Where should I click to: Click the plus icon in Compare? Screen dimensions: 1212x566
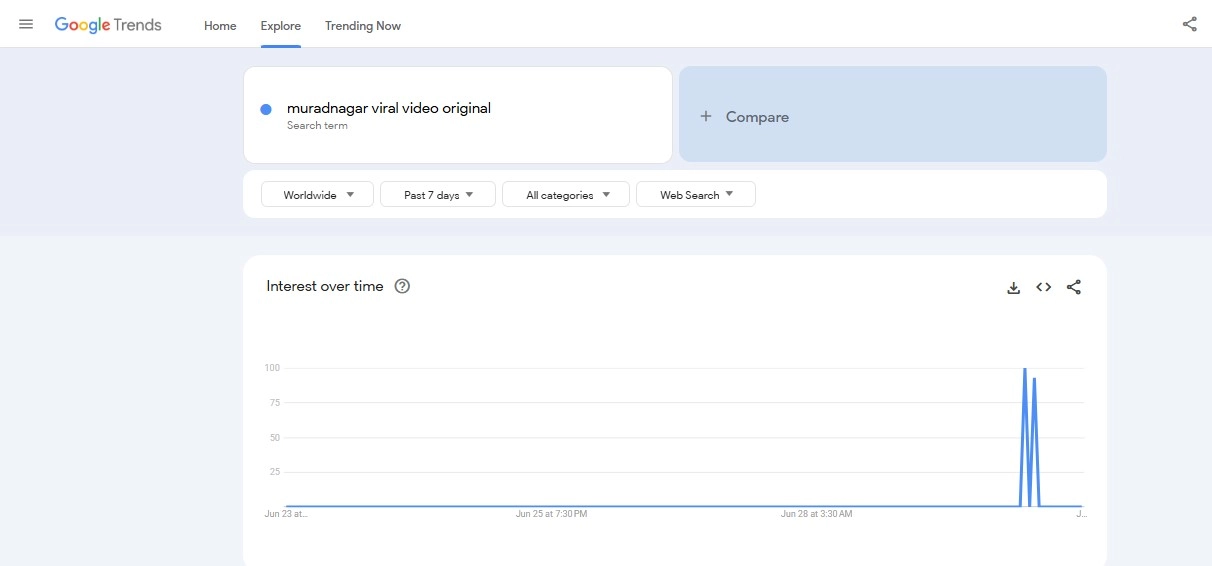coord(705,117)
